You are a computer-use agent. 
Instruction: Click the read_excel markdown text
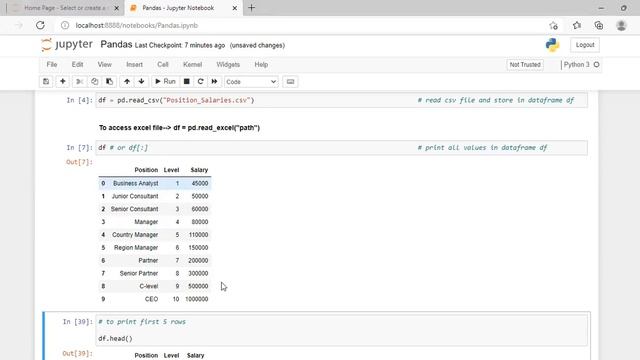179,128
